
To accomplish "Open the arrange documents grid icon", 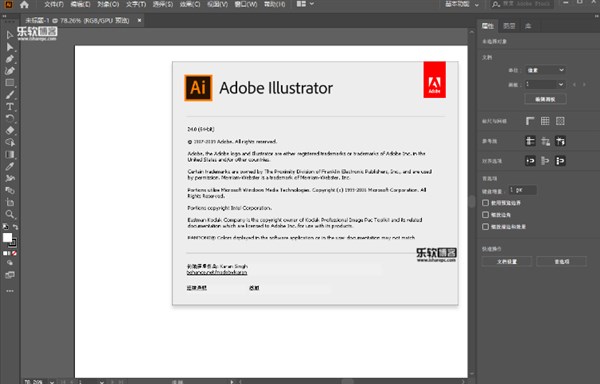I will [x=301, y=4].
